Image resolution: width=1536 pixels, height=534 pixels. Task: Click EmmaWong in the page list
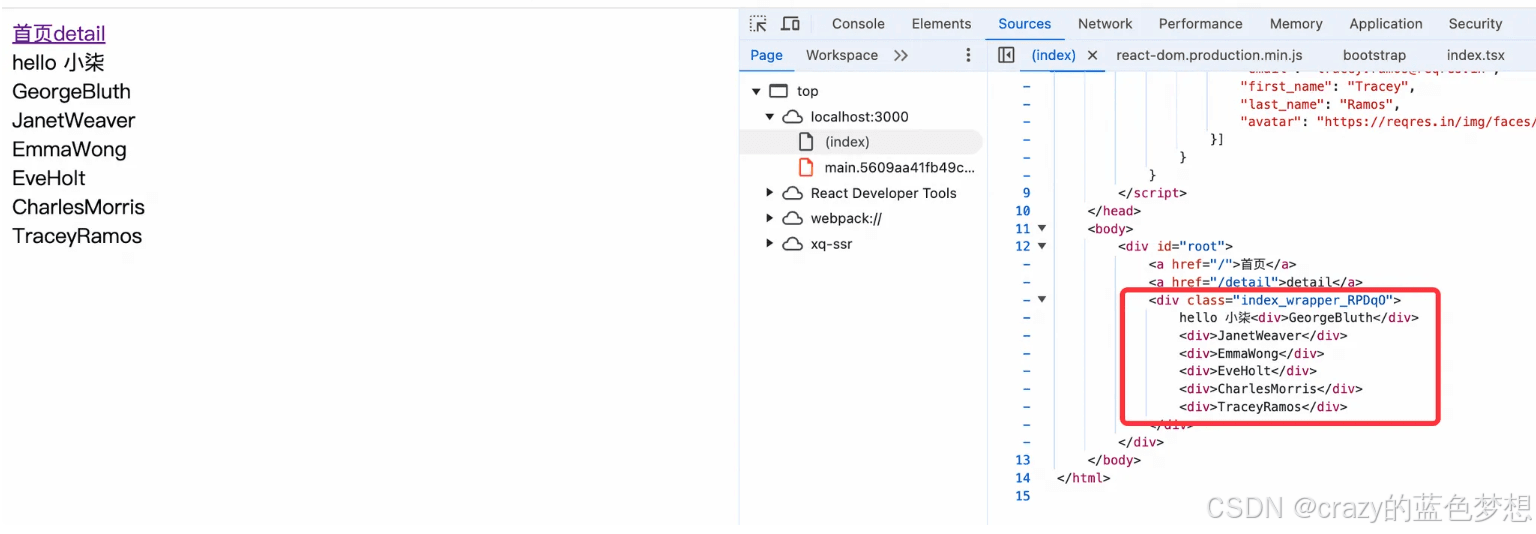click(69, 150)
